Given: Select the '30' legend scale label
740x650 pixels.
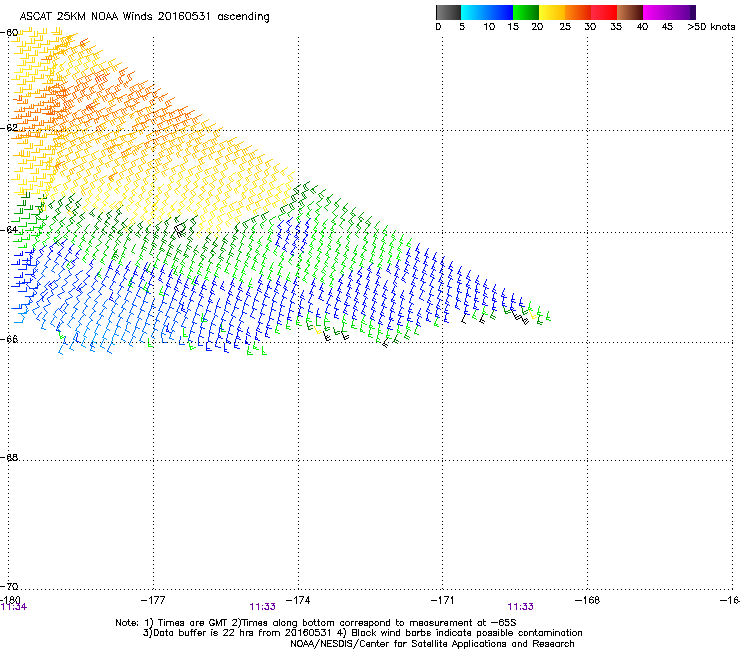Looking at the screenshot, I should point(590,27).
